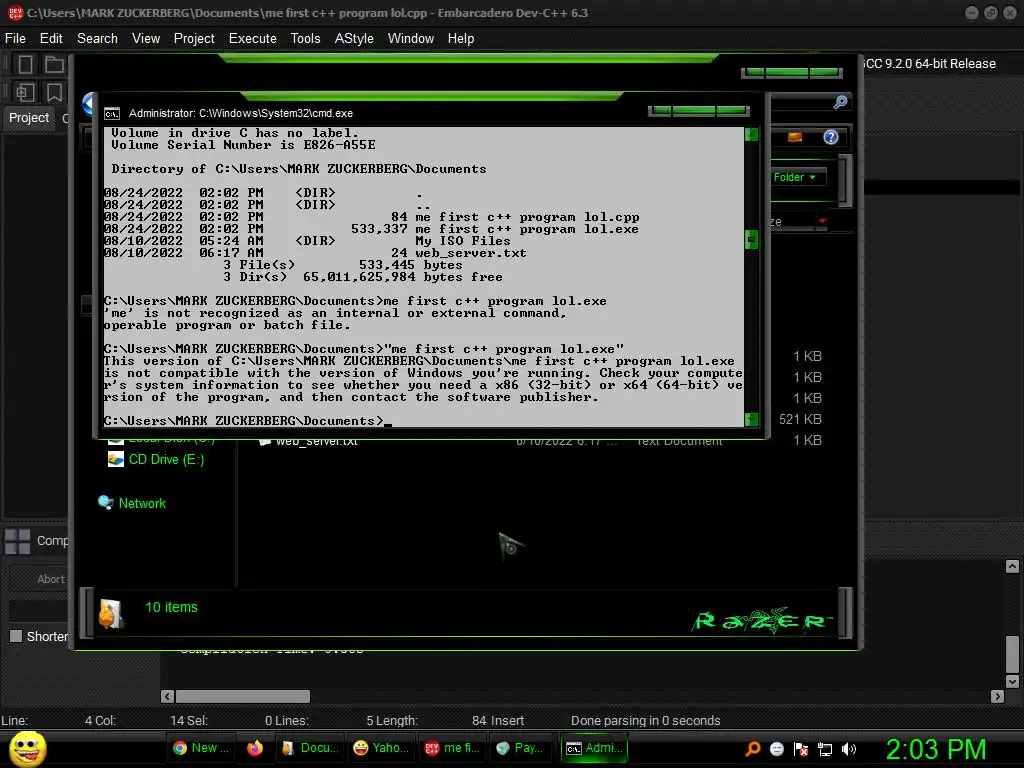Click the Abort button in Dev-C++ compile panel

pyautogui.click(x=40, y=579)
